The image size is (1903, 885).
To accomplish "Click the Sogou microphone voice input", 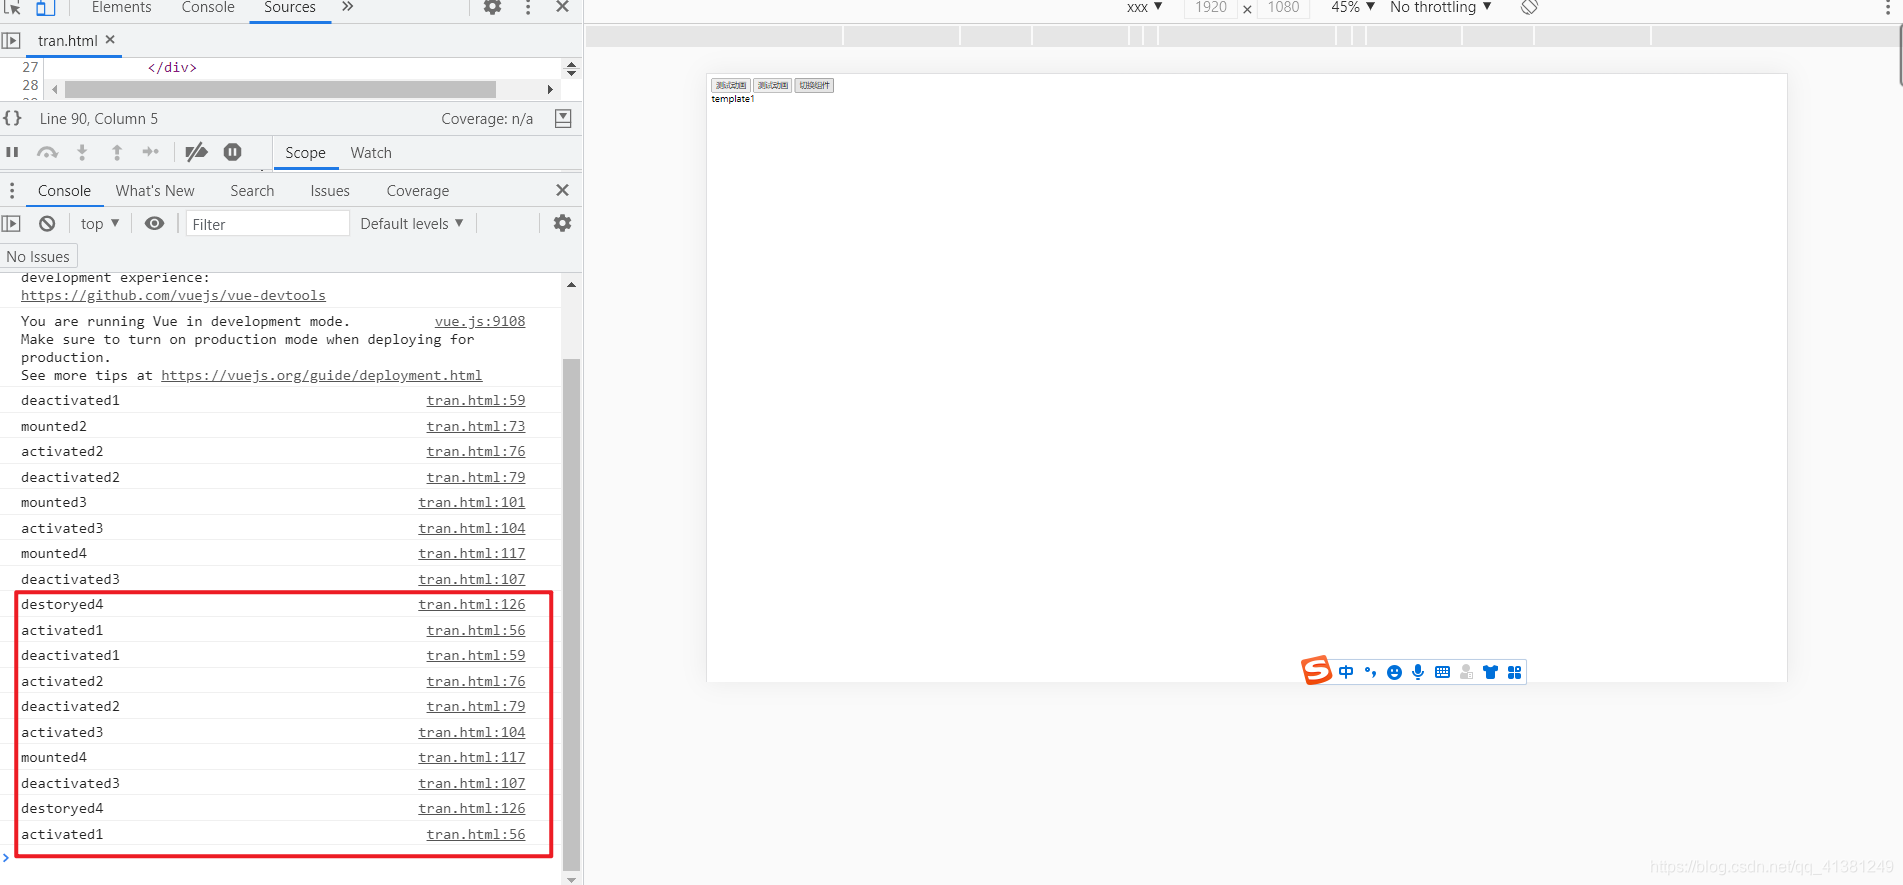I will coord(1418,672).
